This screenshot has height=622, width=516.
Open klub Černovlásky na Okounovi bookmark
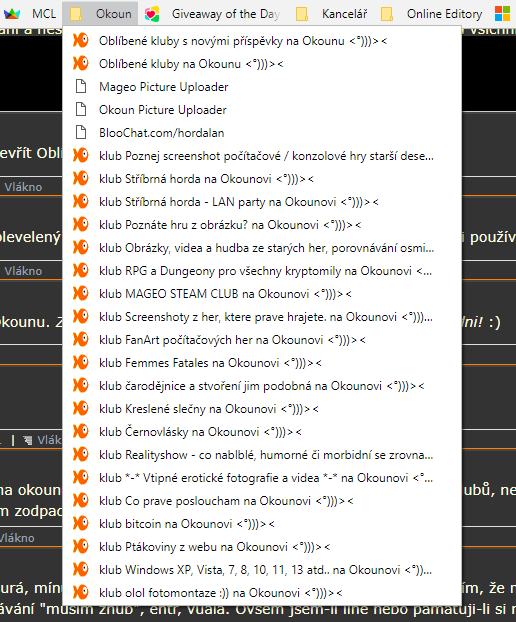tap(262, 432)
